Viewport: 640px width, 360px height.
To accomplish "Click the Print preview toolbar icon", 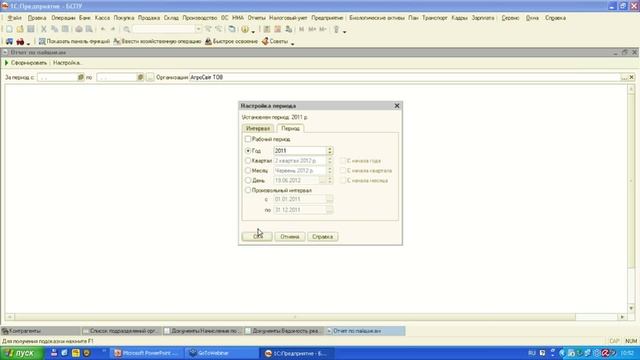I will tap(89, 29).
